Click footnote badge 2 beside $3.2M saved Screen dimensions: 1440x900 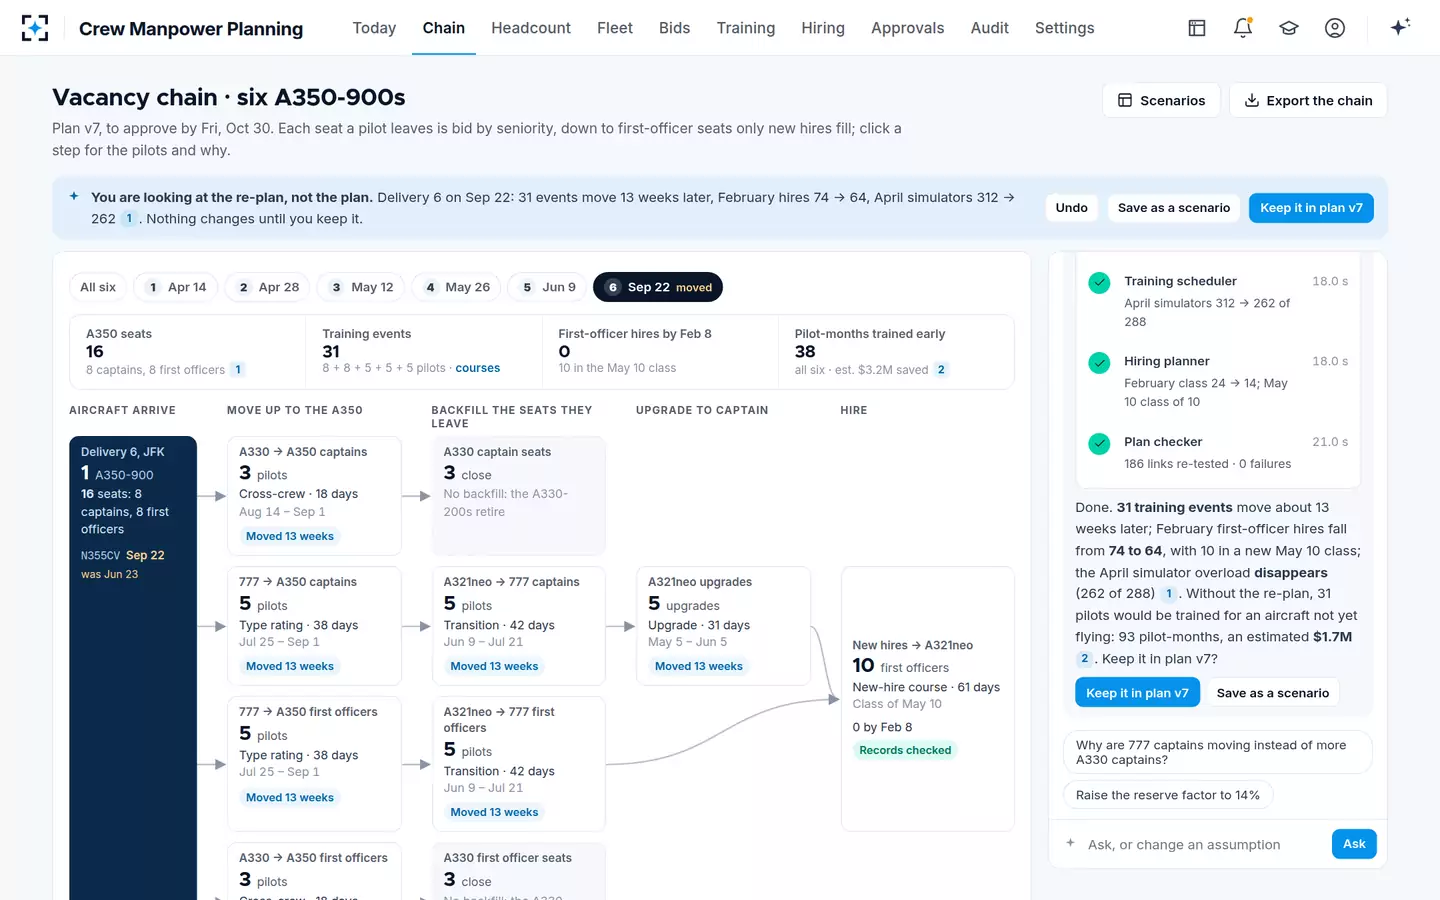pyautogui.click(x=941, y=369)
